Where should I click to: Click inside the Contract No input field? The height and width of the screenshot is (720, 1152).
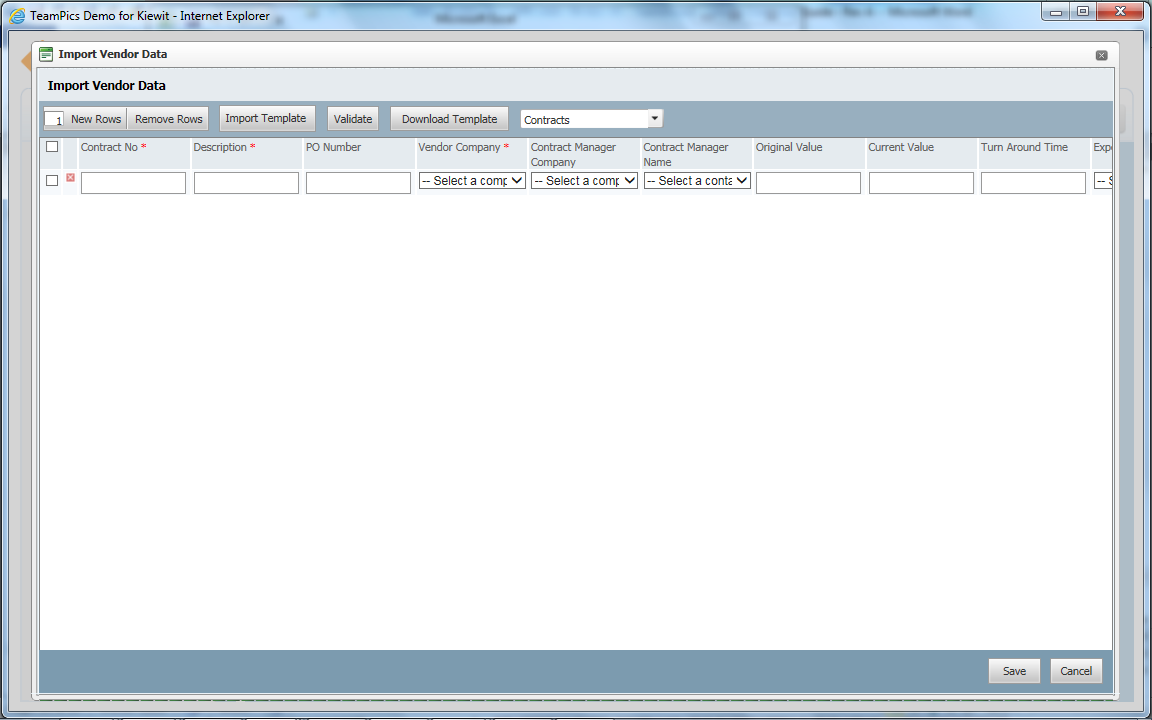click(133, 182)
